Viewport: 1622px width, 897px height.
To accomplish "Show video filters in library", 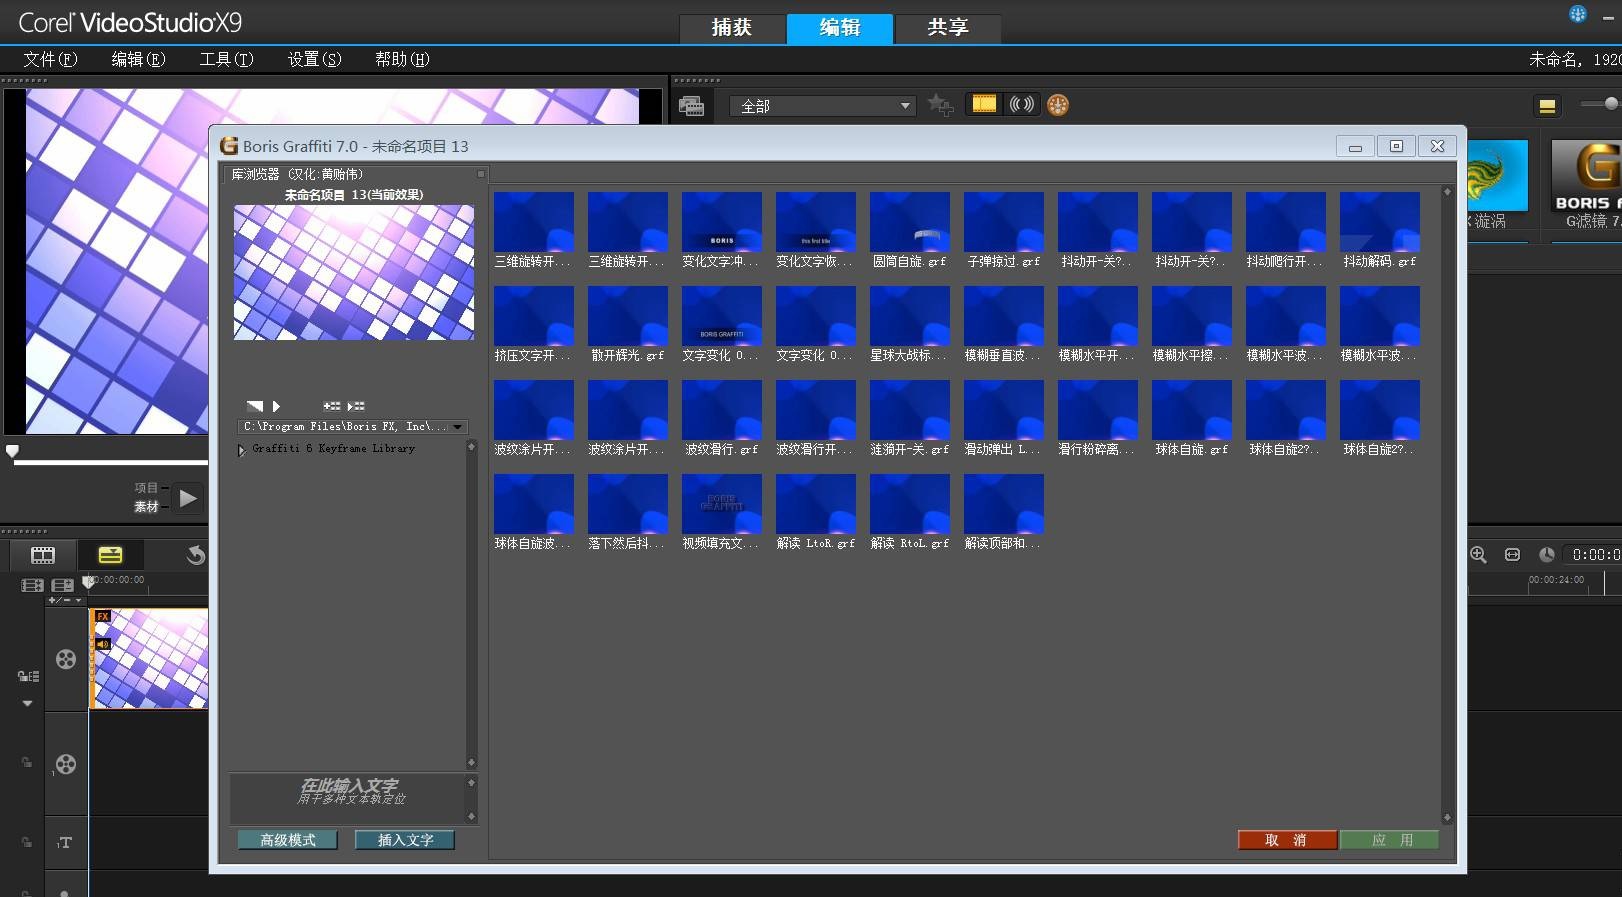I will tap(984, 104).
